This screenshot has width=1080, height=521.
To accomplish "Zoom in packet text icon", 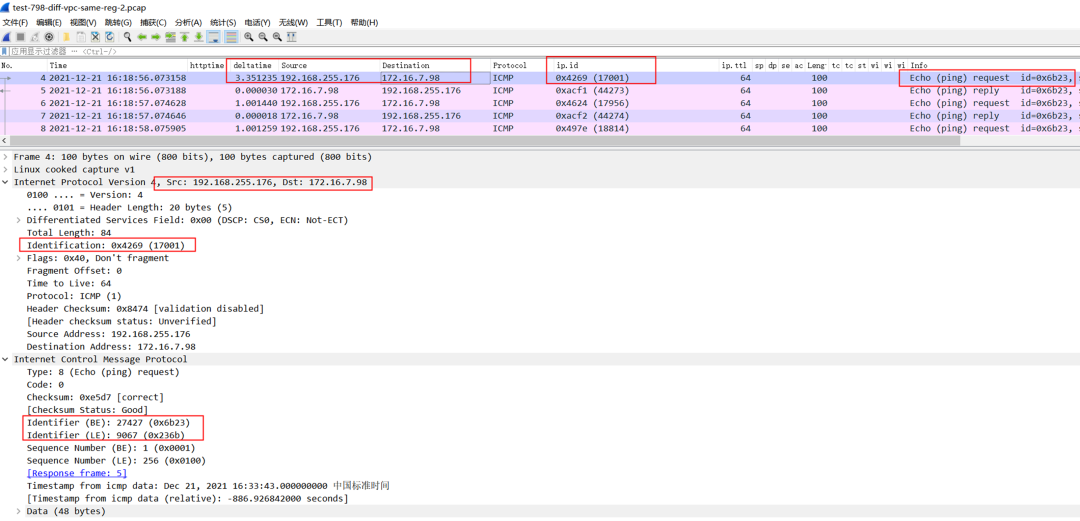I will point(249,37).
